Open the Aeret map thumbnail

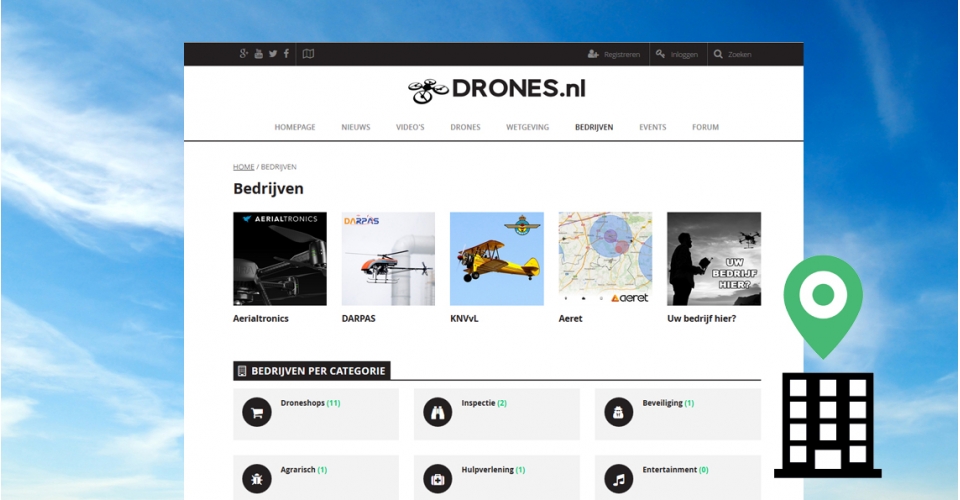pos(605,259)
